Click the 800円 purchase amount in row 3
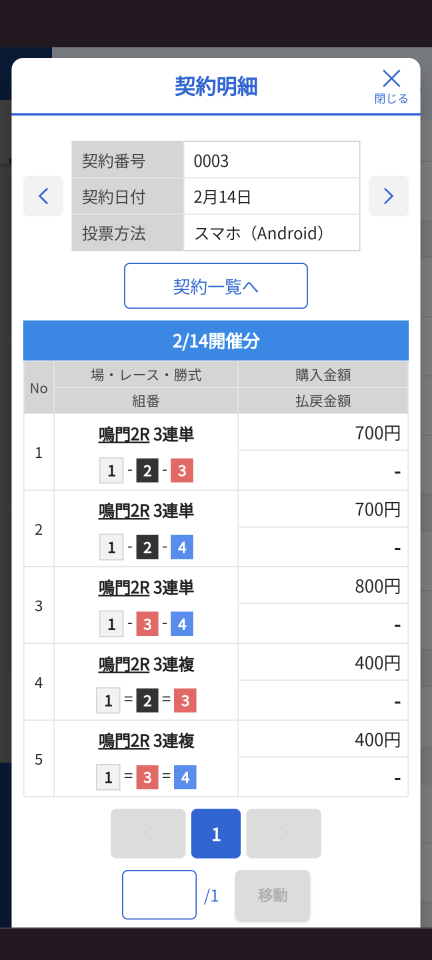 coord(378,587)
